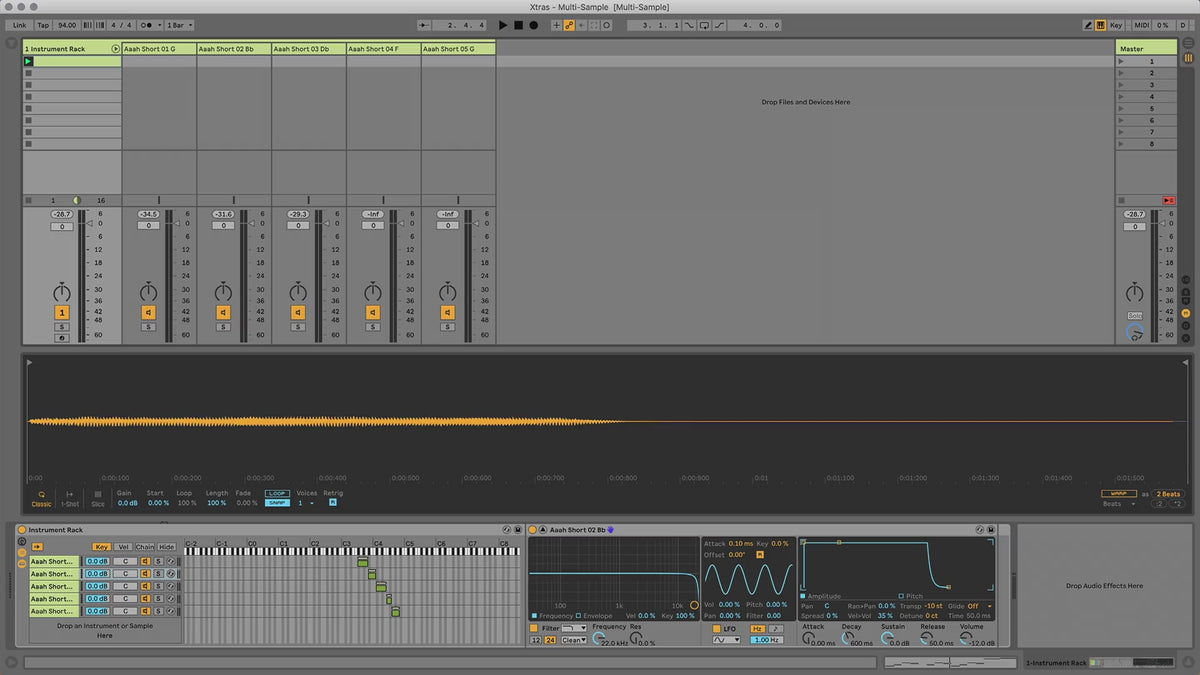This screenshot has height=675, width=1200.
Task: Launch the first clip slot in Instrument Rack
Action: click(28, 61)
